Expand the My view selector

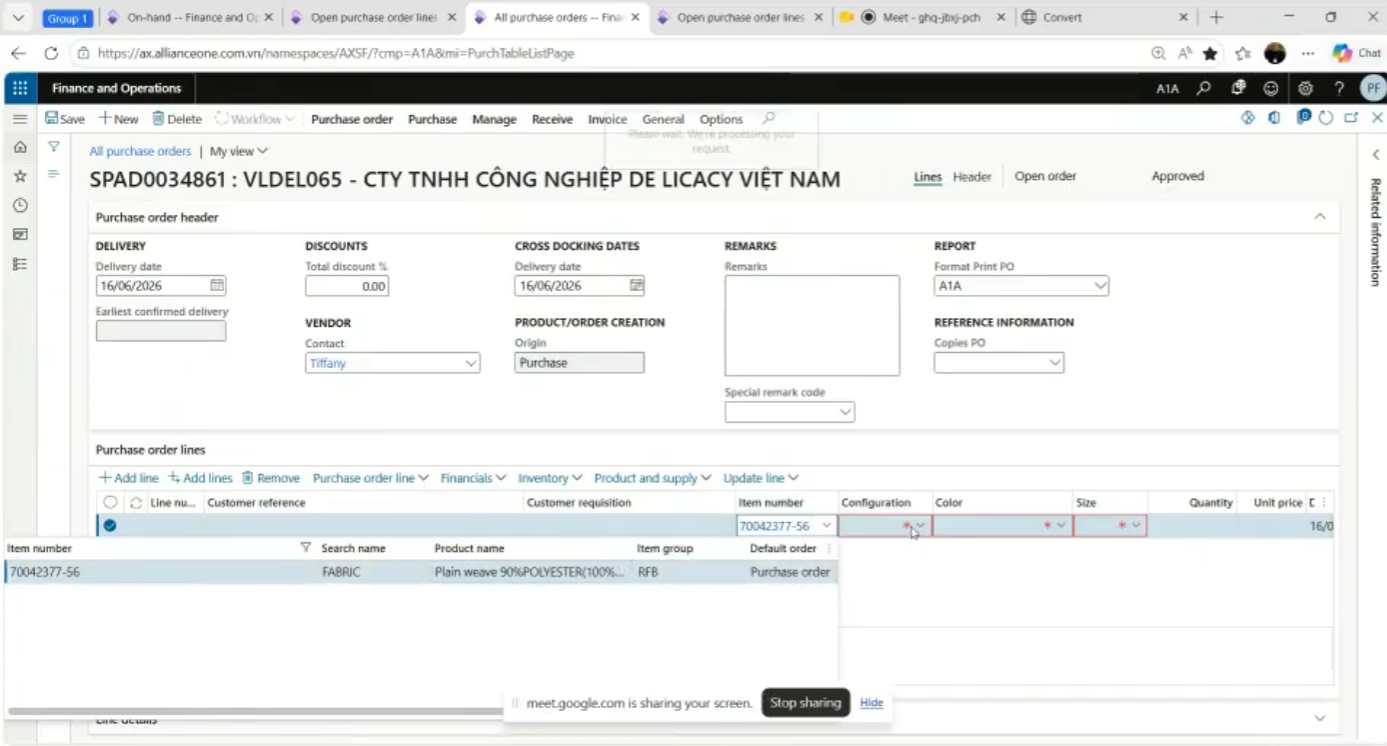pos(239,151)
